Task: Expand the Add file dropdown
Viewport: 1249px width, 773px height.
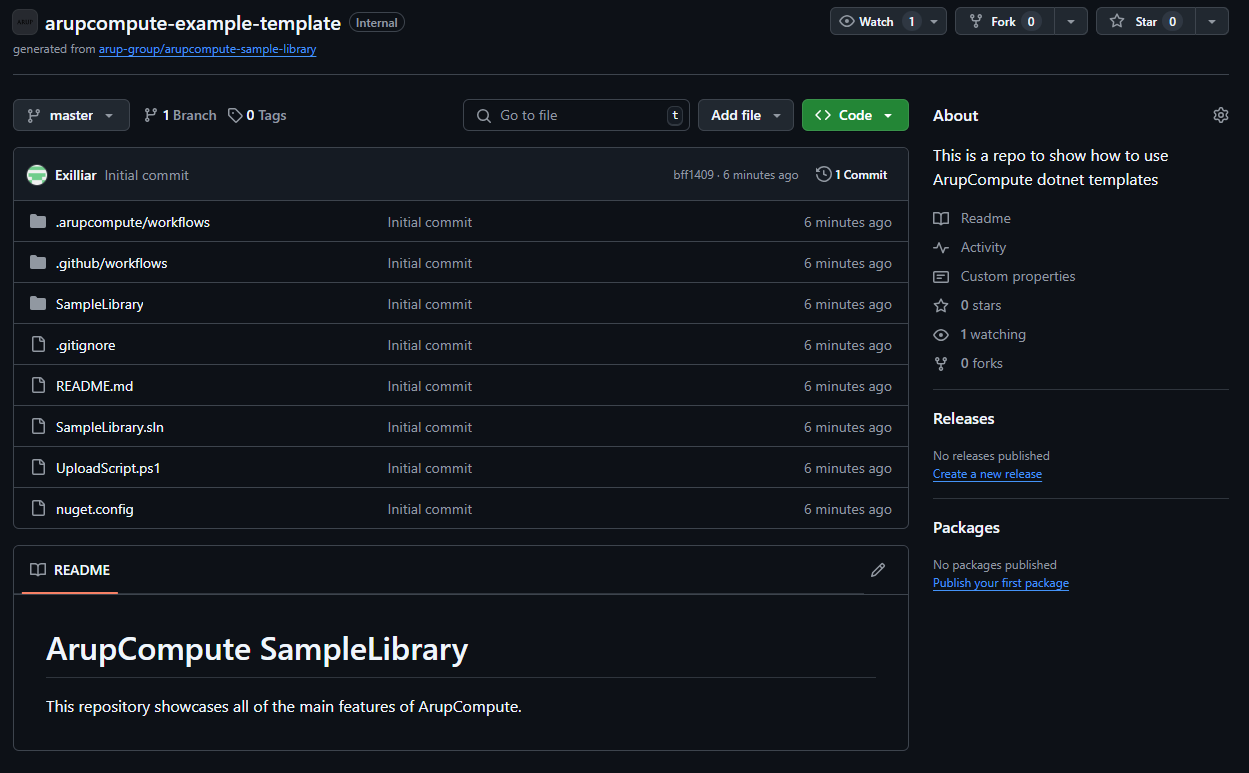Action: pos(746,115)
